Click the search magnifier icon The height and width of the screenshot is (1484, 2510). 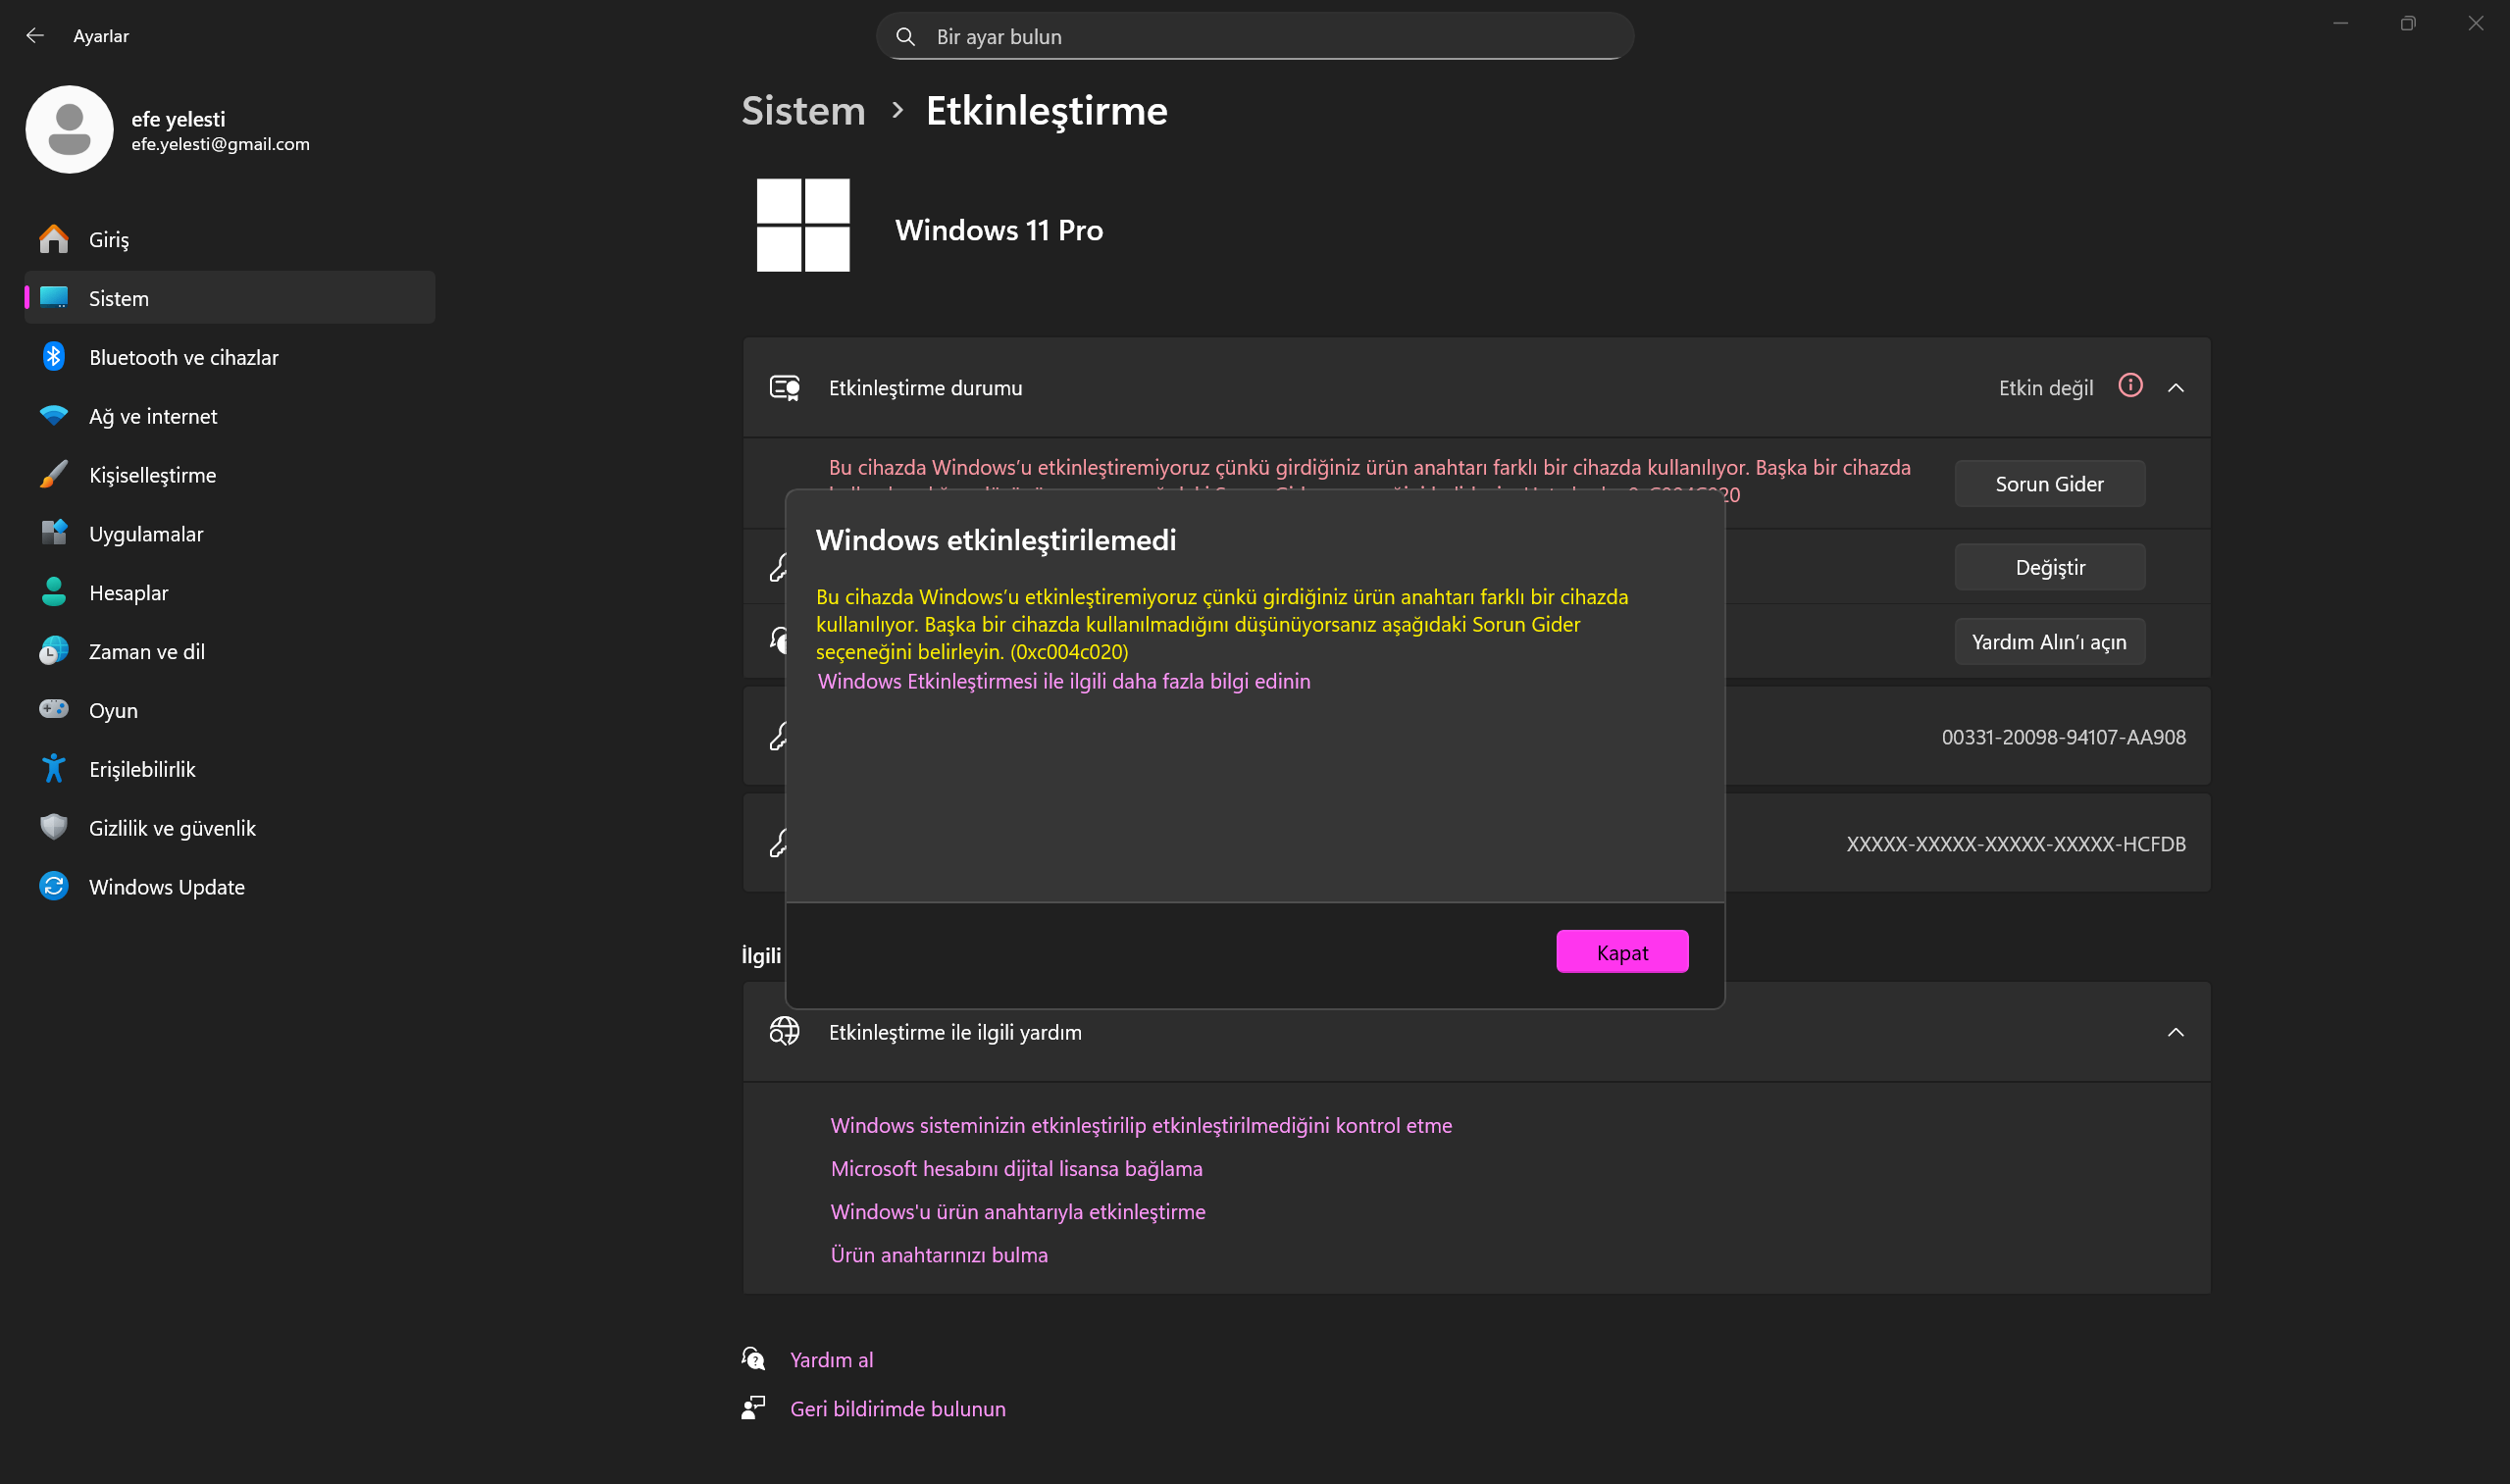905,37
